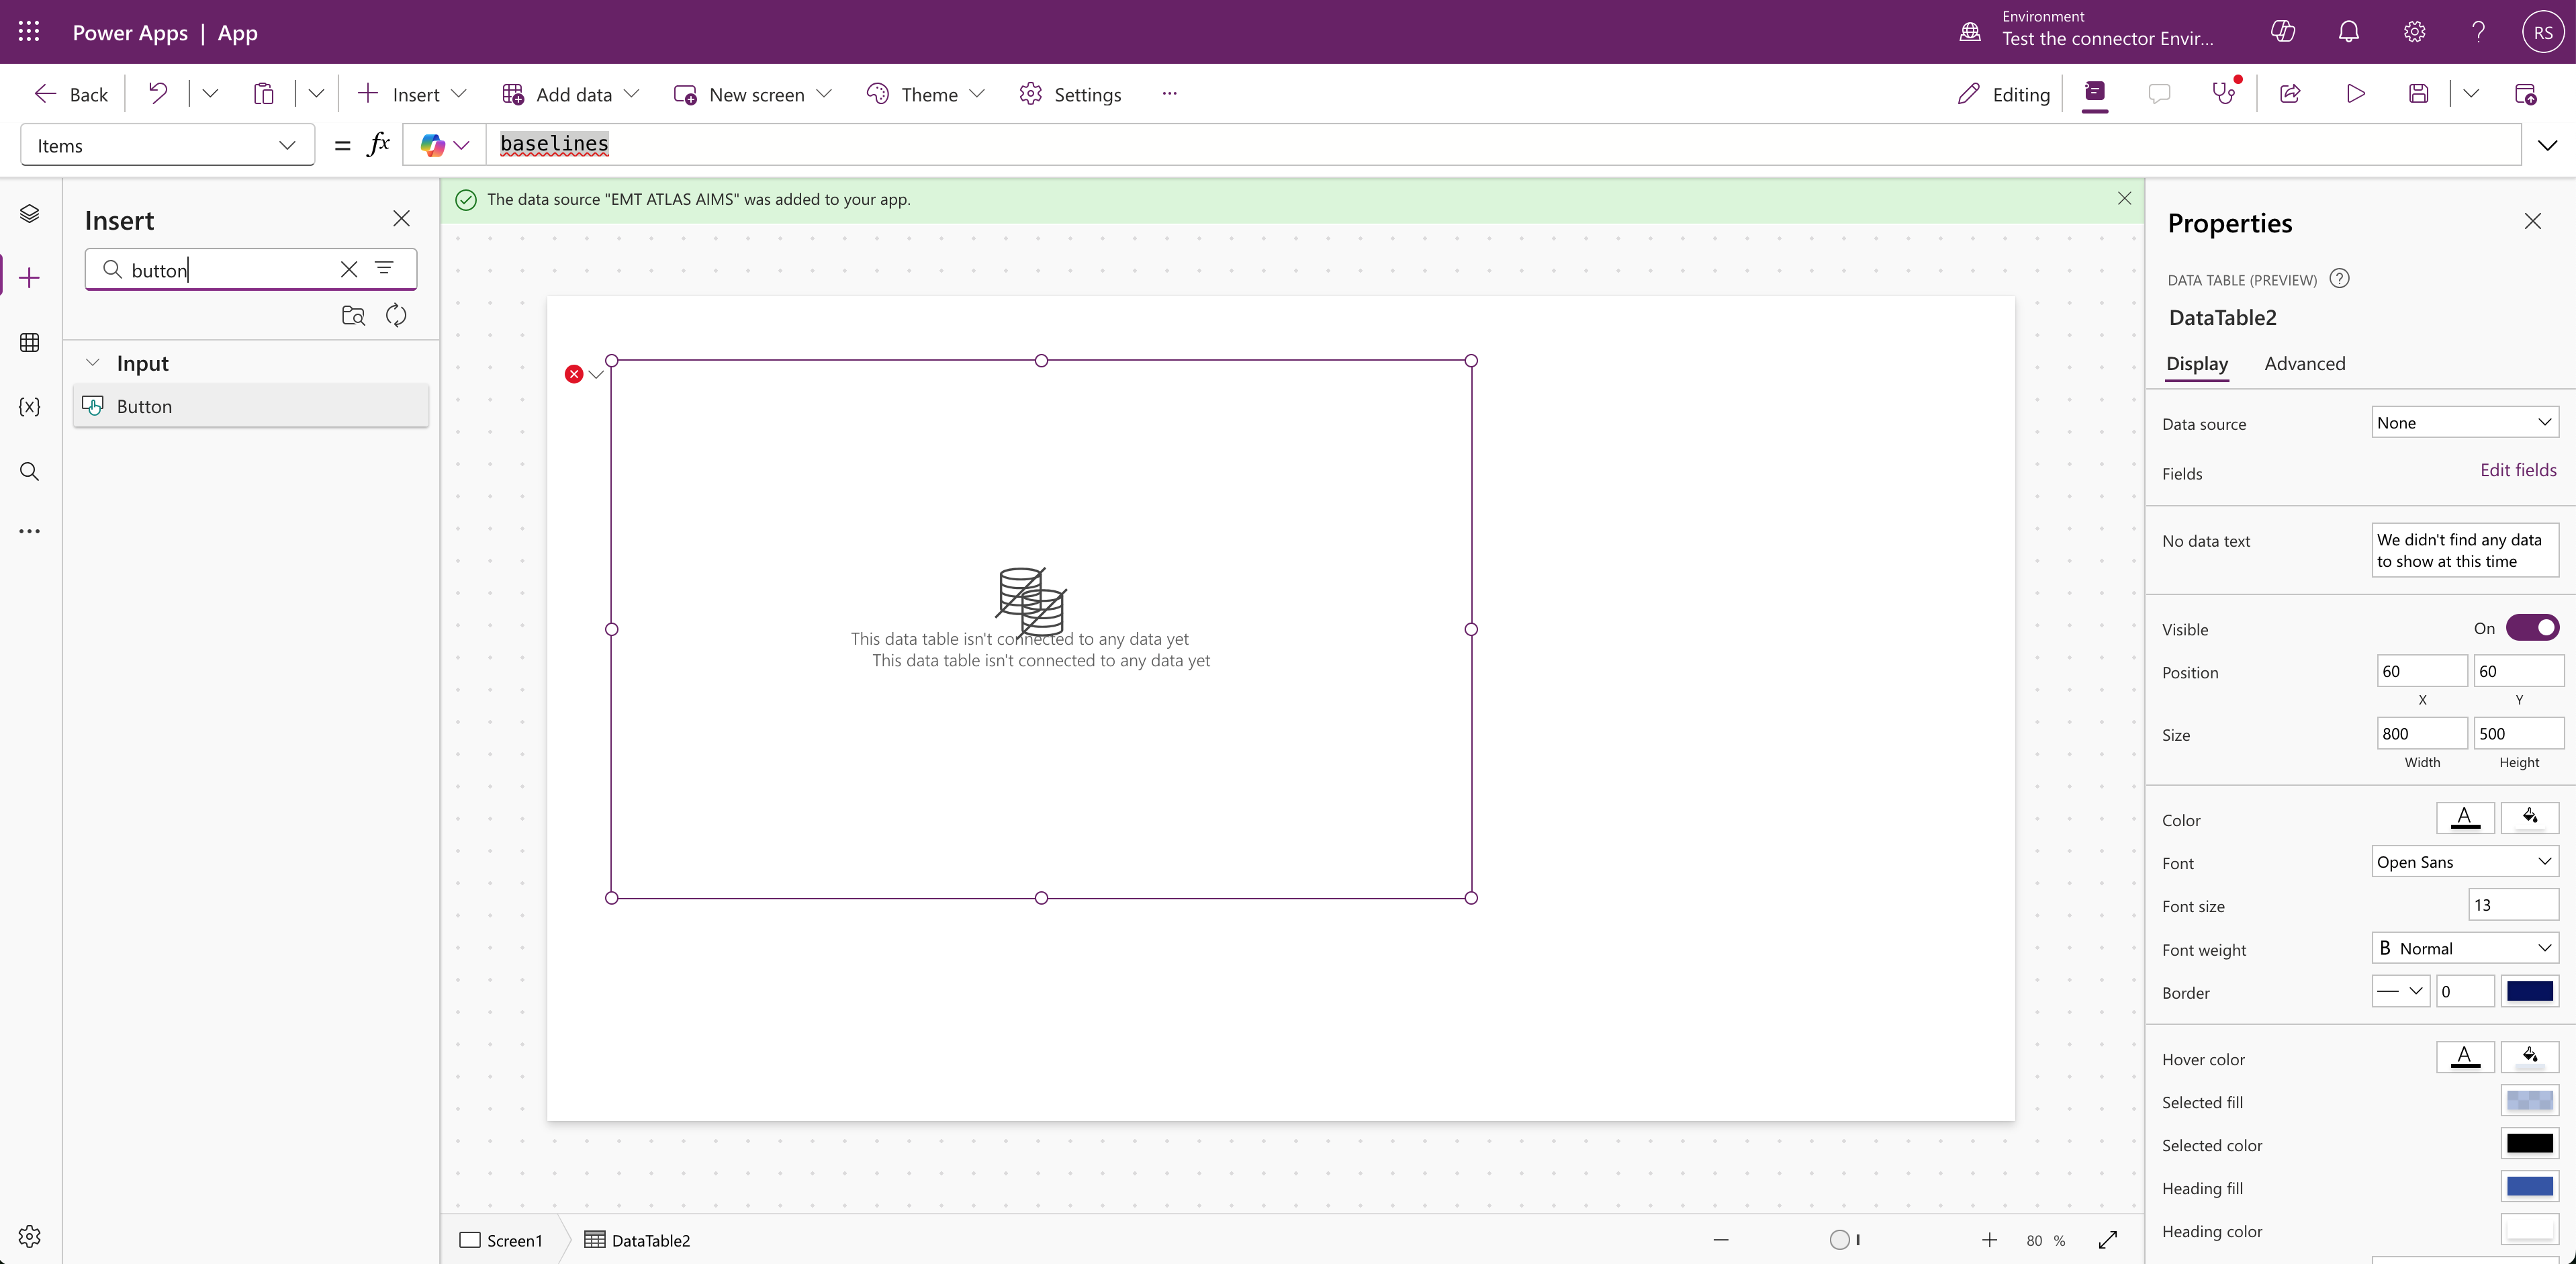Open the Items property dropdown
This screenshot has width=2576, height=1264.
(167, 146)
